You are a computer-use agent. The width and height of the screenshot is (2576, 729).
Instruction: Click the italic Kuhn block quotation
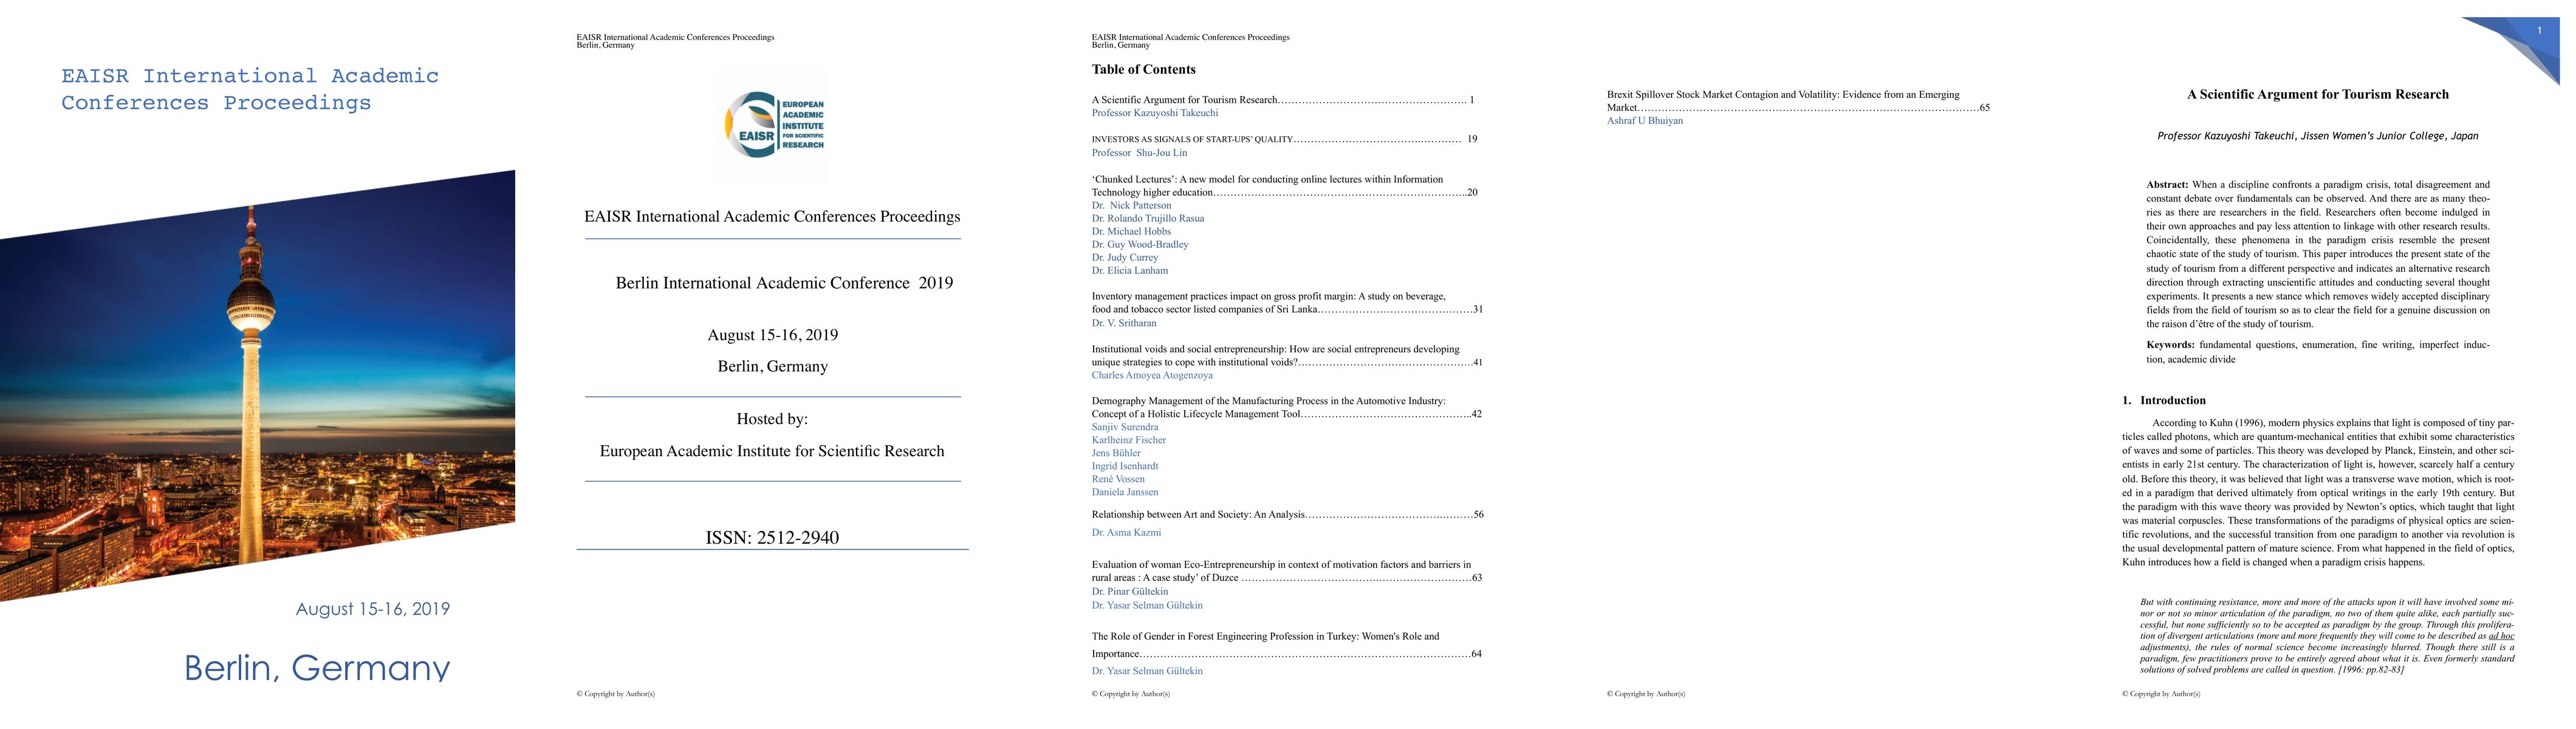tap(2327, 636)
